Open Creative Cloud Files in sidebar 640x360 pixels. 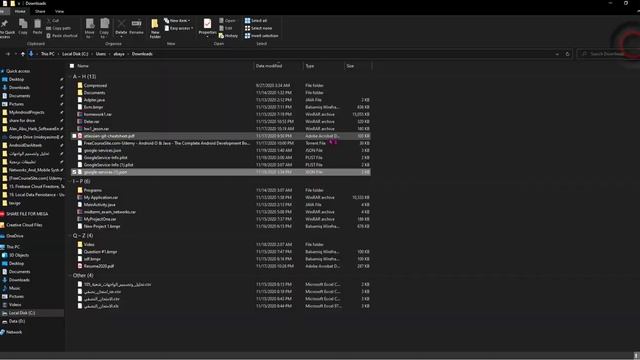pos(24,225)
